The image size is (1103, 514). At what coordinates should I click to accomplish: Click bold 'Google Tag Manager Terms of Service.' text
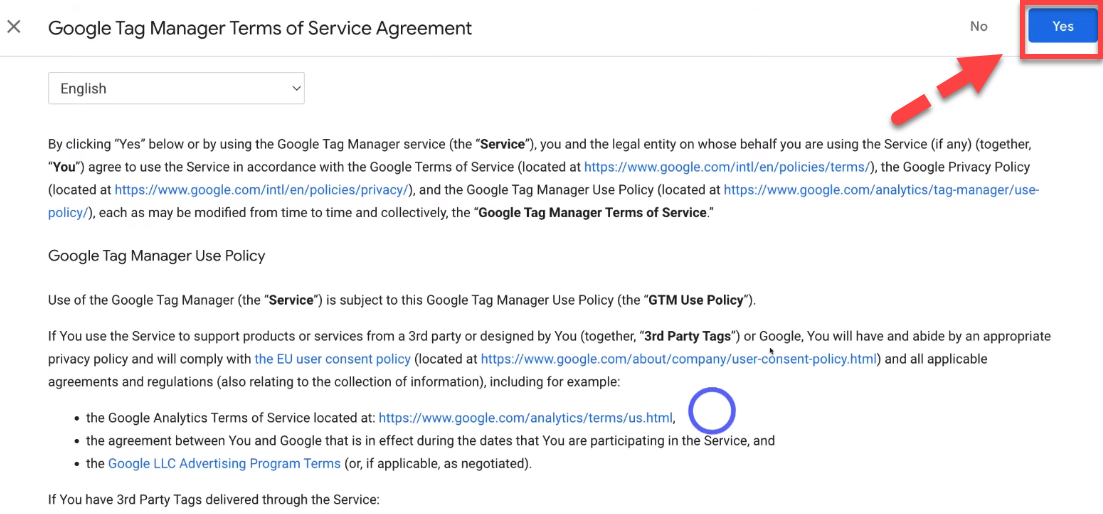(594, 212)
